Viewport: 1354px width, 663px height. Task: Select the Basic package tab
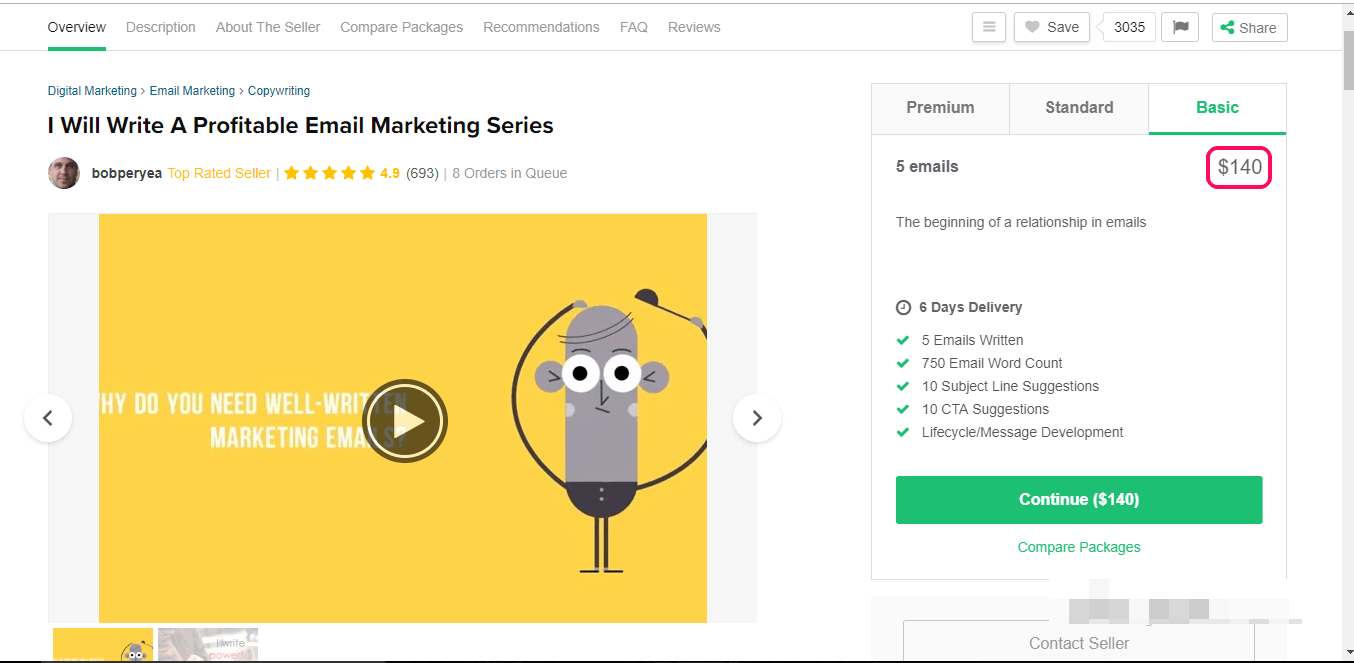click(x=1217, y=108)
